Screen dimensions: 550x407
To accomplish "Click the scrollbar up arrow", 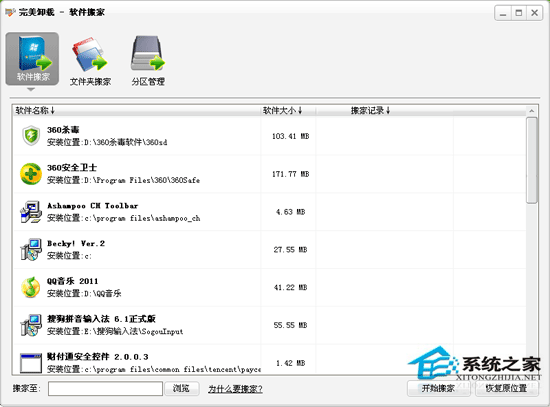I will (532, 111).
